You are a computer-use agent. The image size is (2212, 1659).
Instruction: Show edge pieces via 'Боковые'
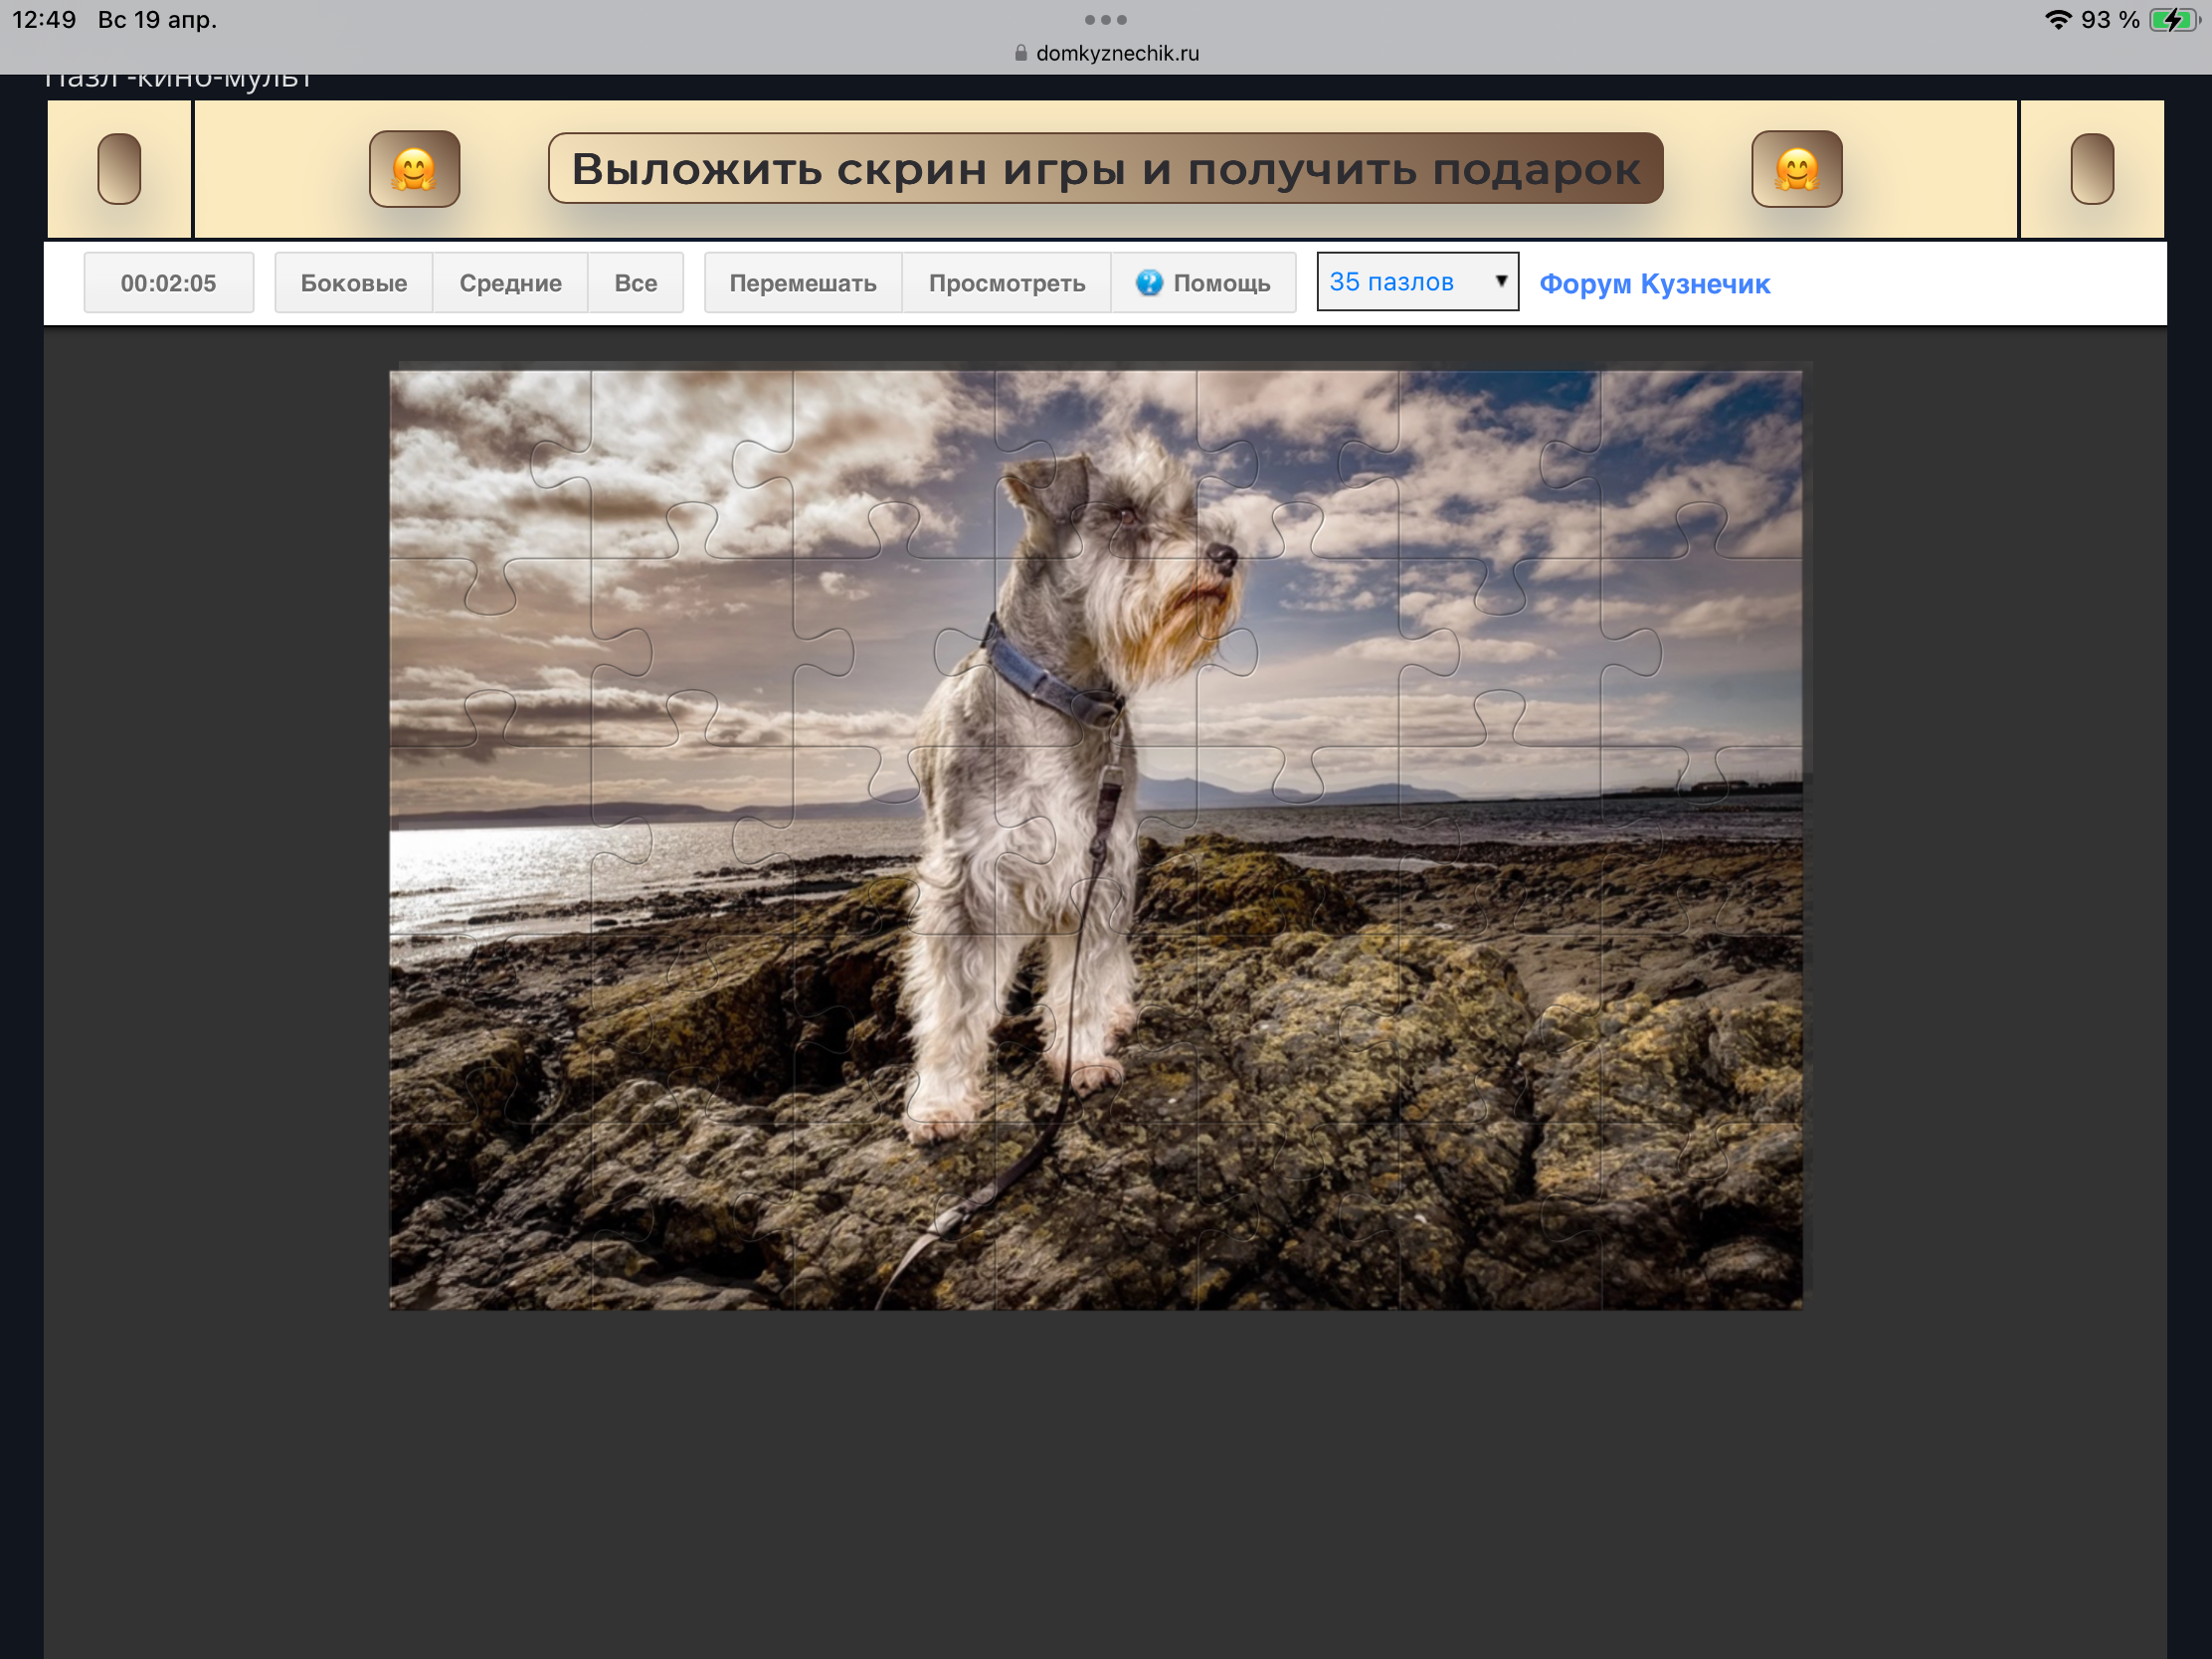(353, 283)
